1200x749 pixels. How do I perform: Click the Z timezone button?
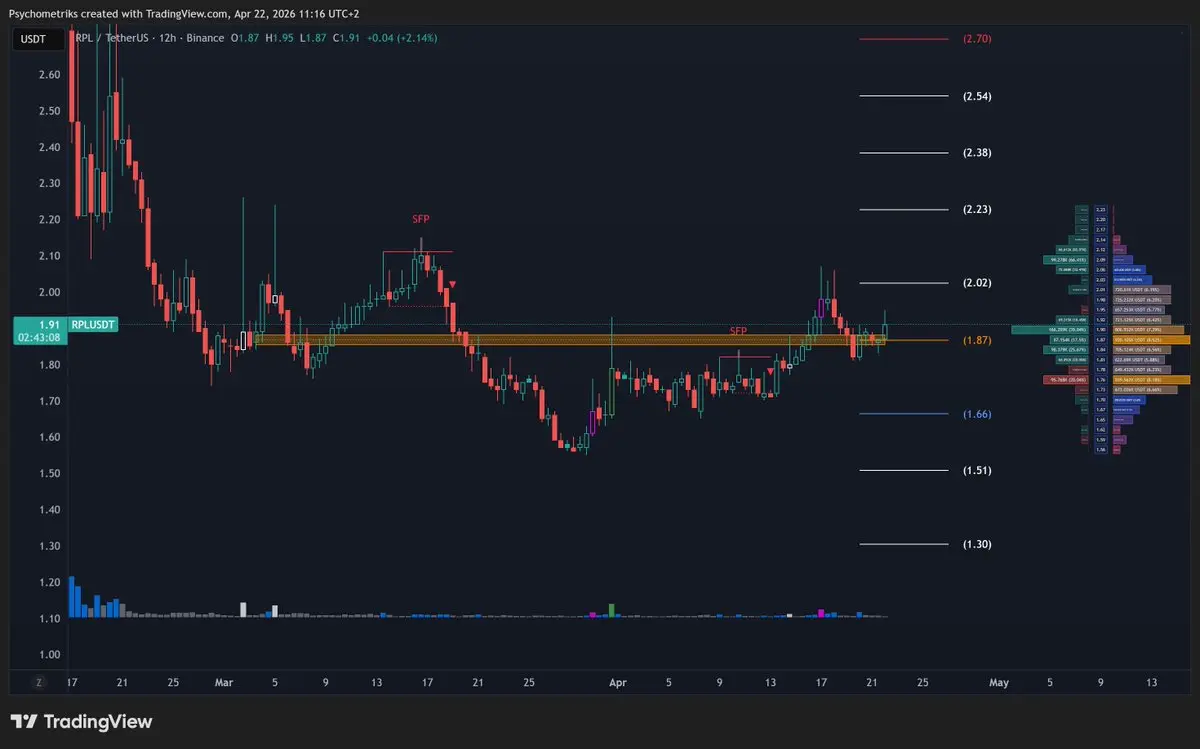[39, 682]
